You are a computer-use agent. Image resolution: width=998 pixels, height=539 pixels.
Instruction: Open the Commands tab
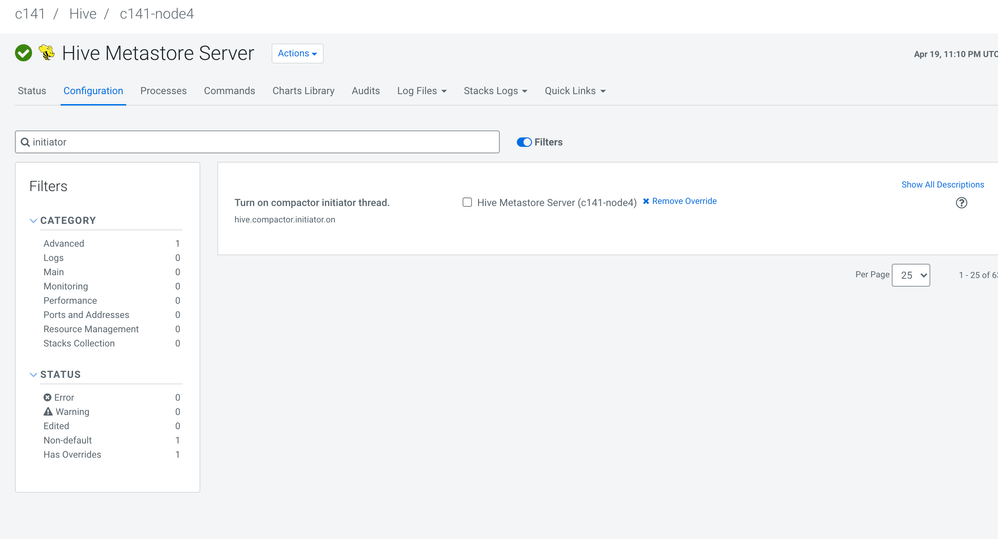[x=229, y=91]
